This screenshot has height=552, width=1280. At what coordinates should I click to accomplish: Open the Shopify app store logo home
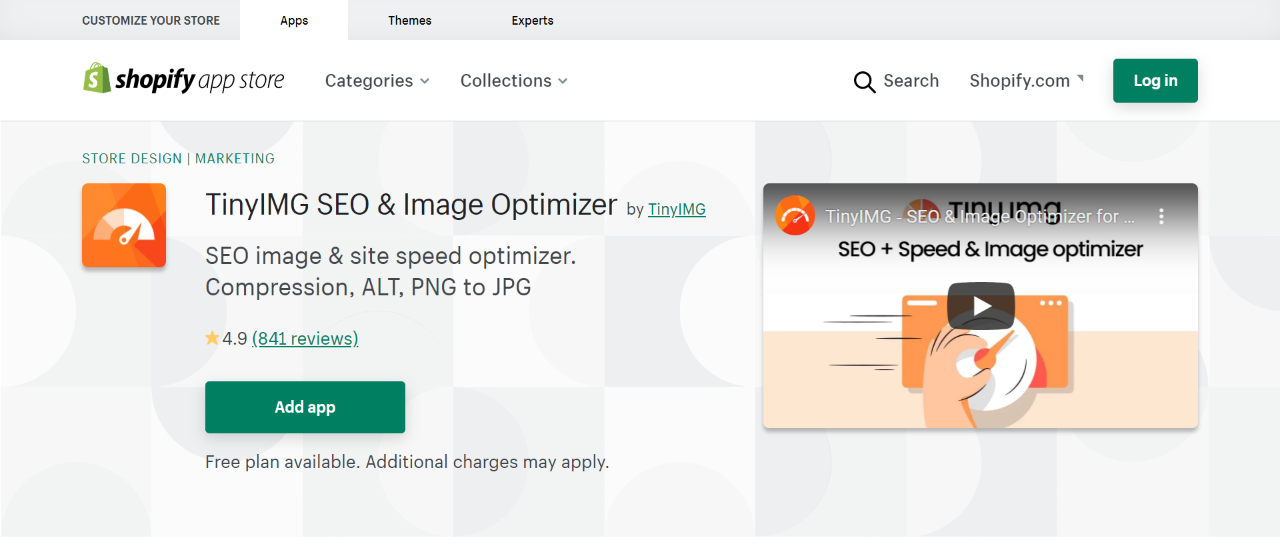(183, 80)
